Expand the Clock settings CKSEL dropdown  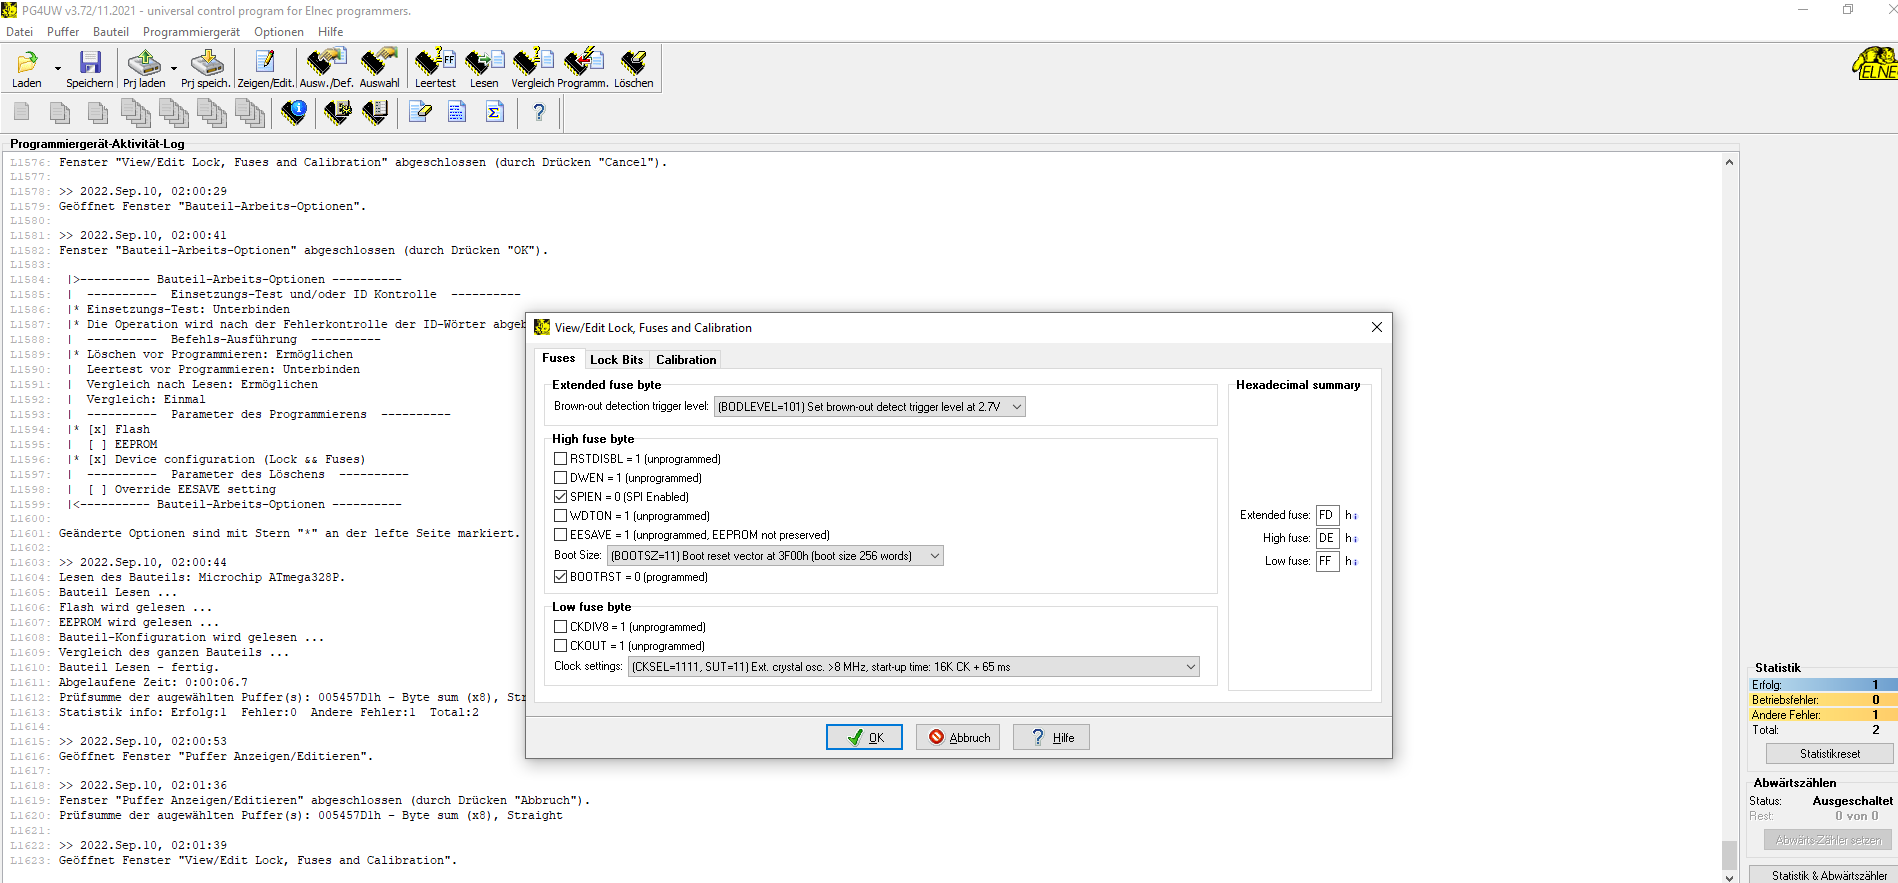tap(913, 667)
